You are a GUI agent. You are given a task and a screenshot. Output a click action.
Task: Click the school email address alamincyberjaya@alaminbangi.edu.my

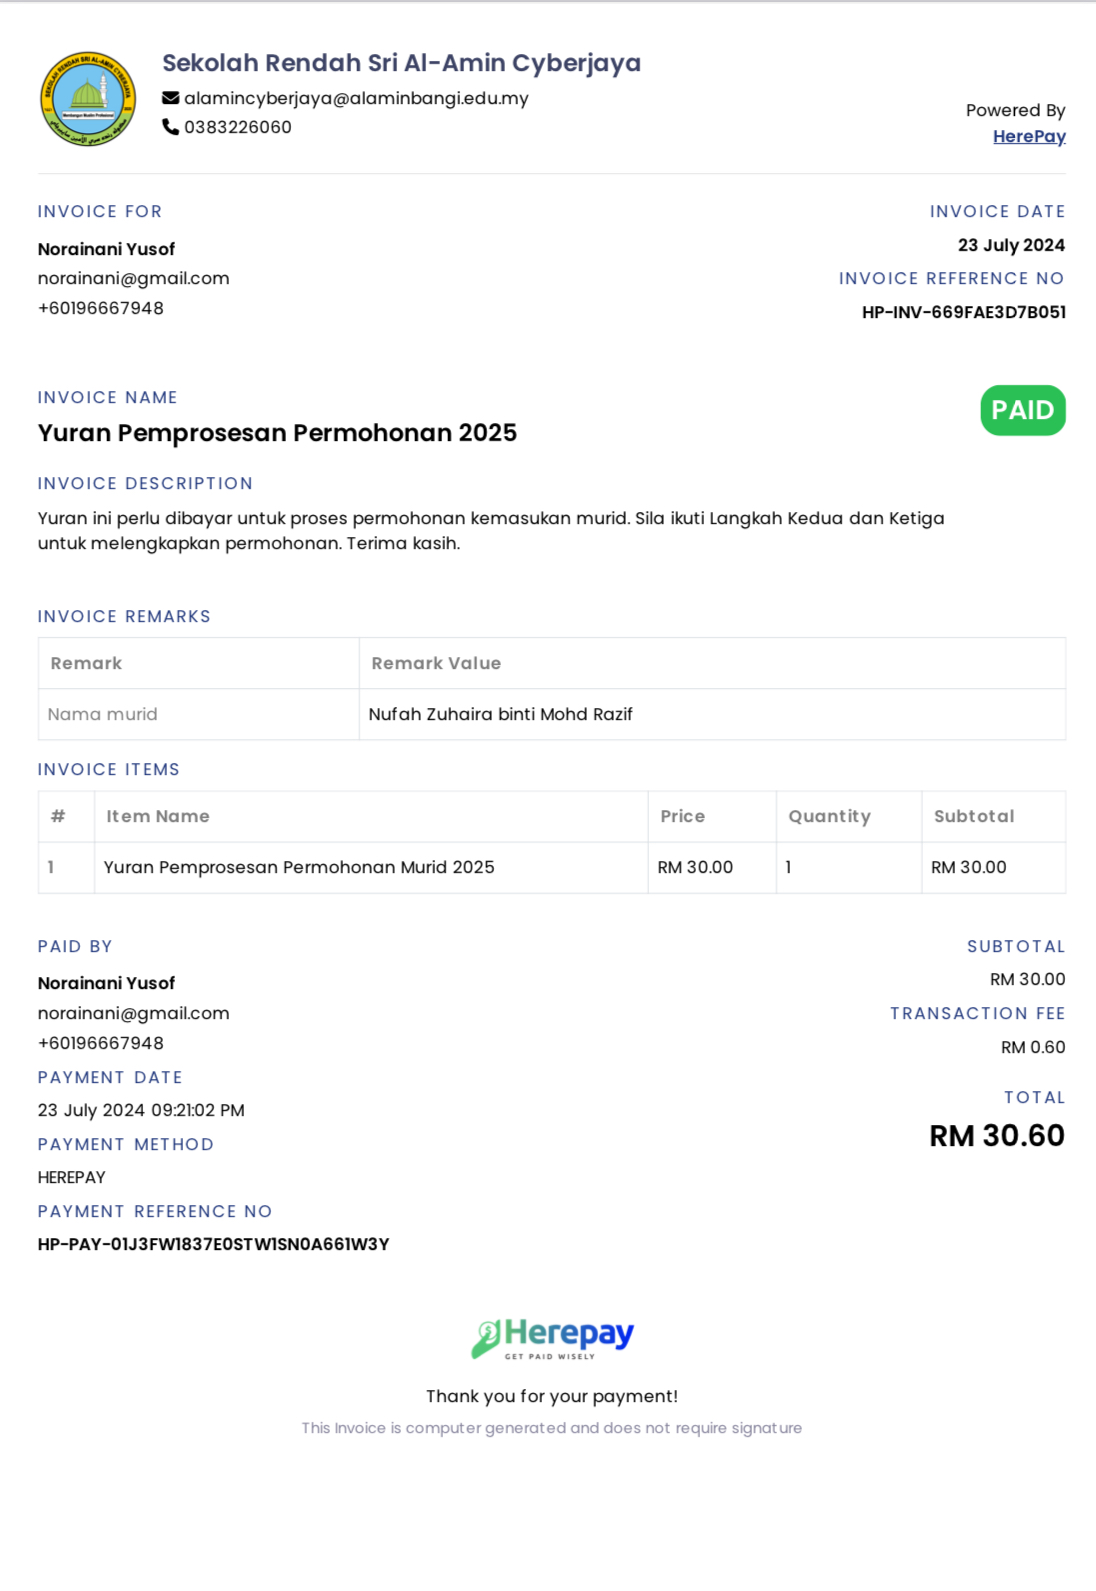click(x=356, y=98)
